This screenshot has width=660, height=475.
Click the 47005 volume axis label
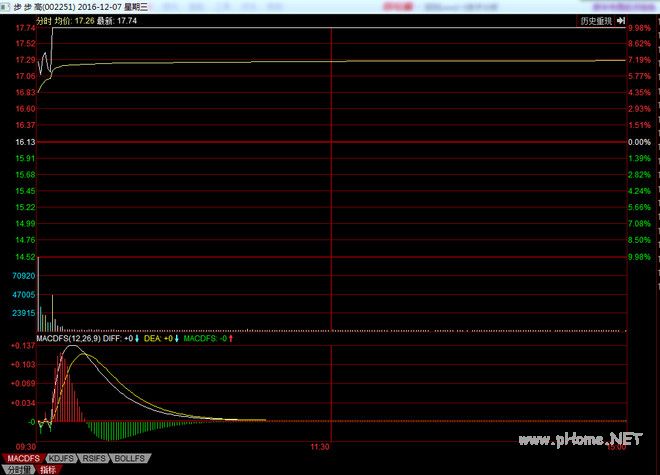(x=24, y=295)
